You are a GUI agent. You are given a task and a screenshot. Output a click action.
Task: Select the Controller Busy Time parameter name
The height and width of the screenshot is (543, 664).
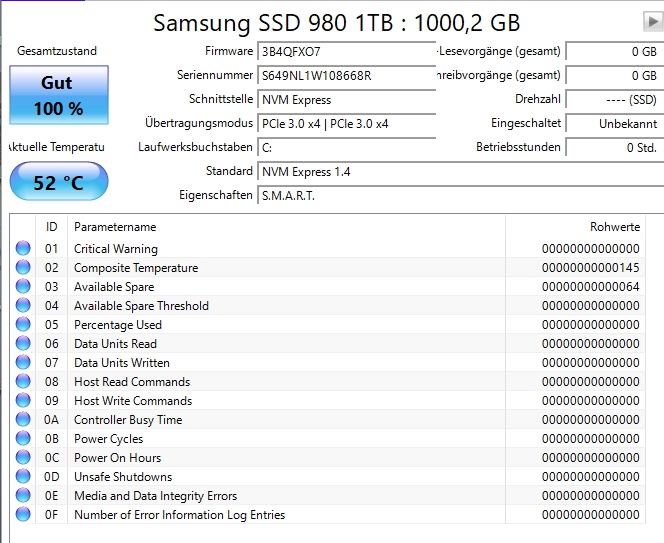[x=128, y=420]
